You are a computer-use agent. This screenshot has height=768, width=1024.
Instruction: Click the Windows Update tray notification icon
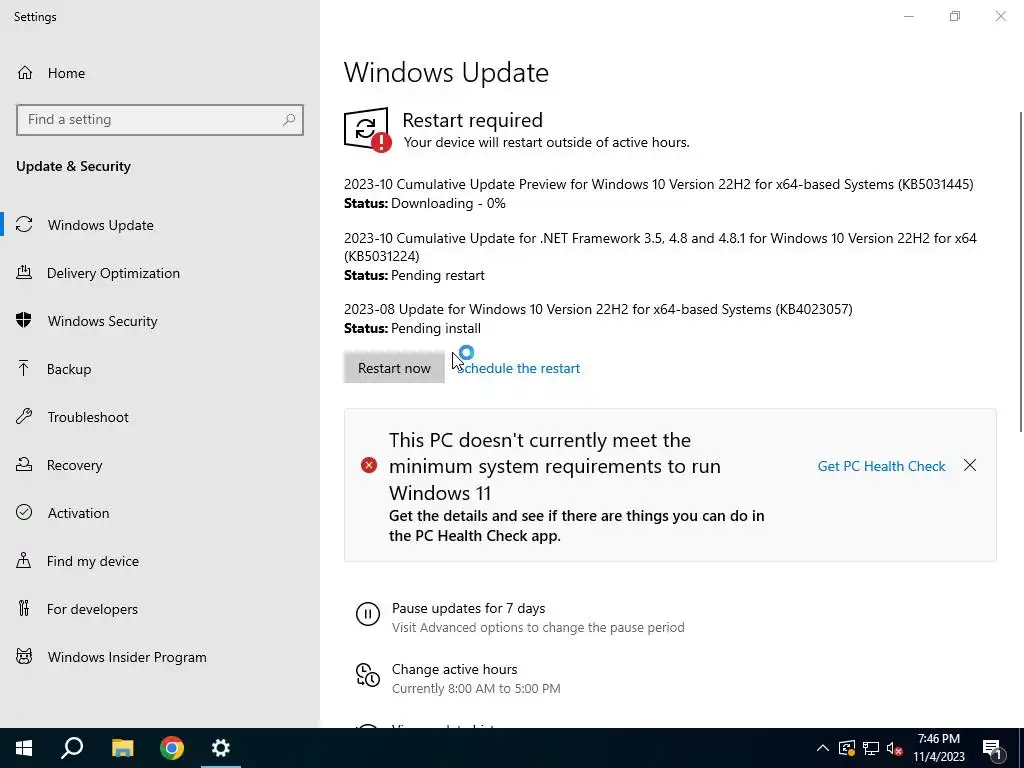click(847, 748)
